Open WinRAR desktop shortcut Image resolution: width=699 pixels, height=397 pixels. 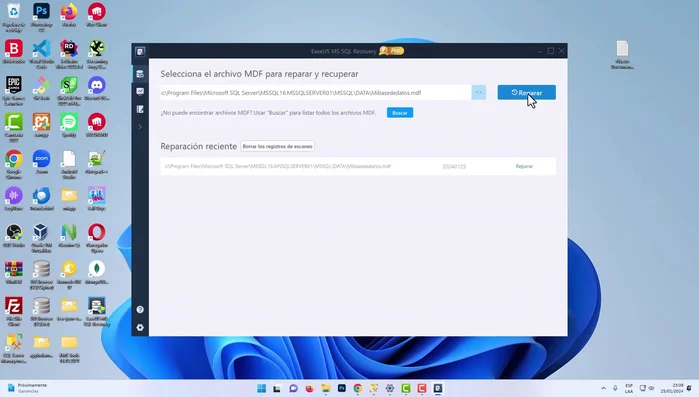tap(14, 272)
